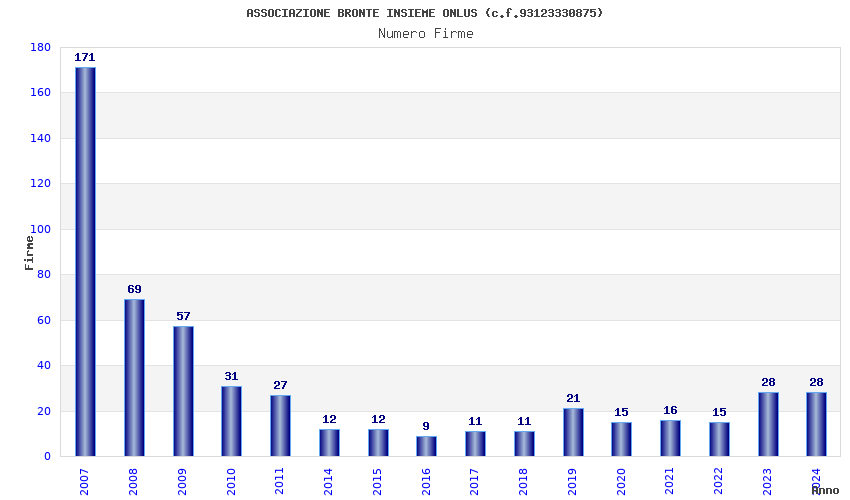The height and width of the screenshot is (500, 850).
Task: Click the y-axis tick '120'
Action: coord(41,183)
